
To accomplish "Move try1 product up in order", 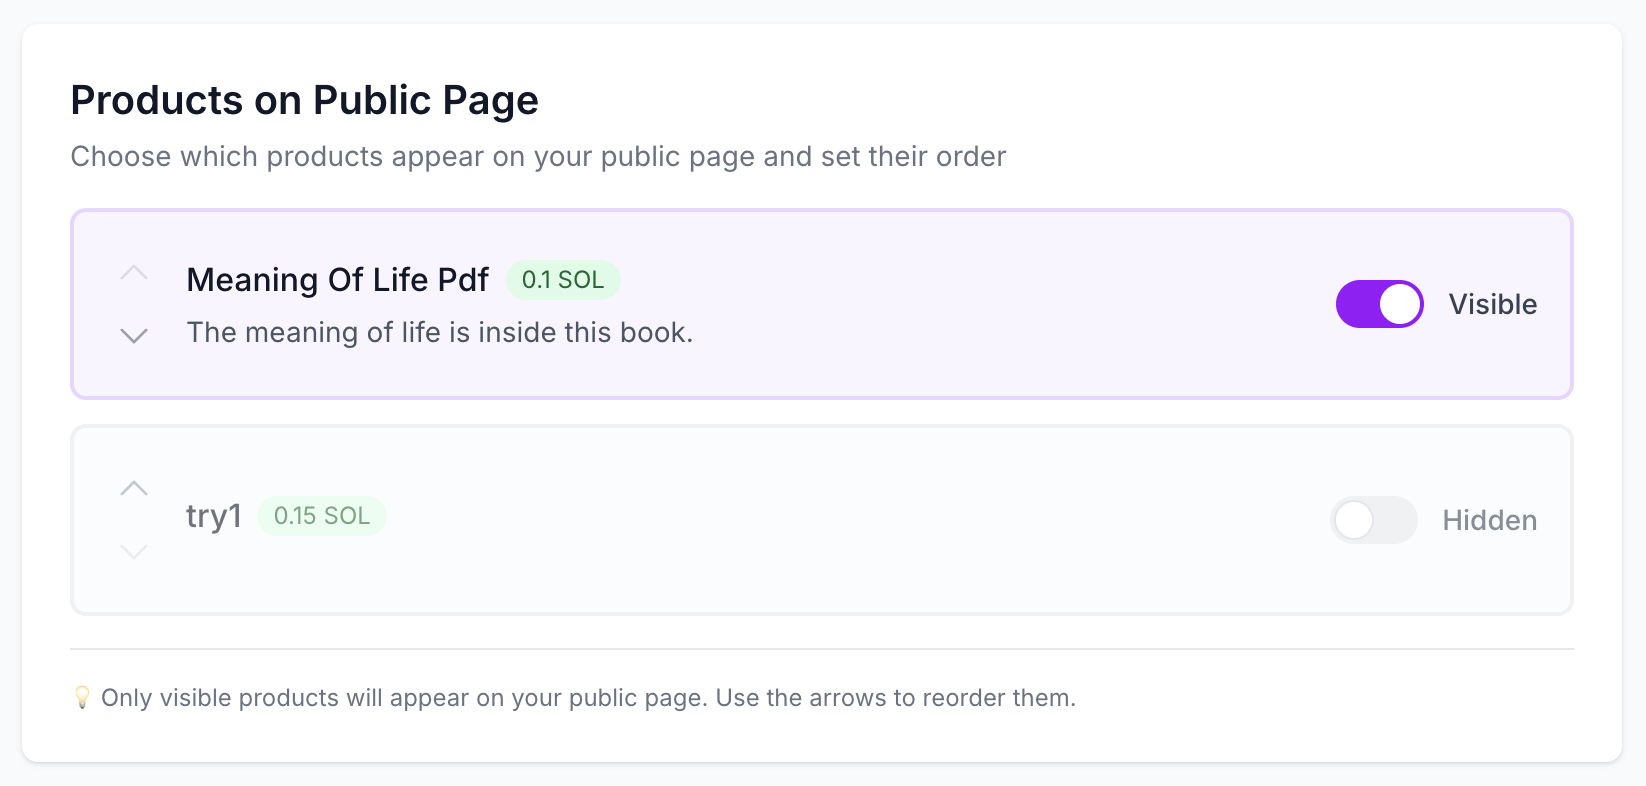I will [134, 489].
